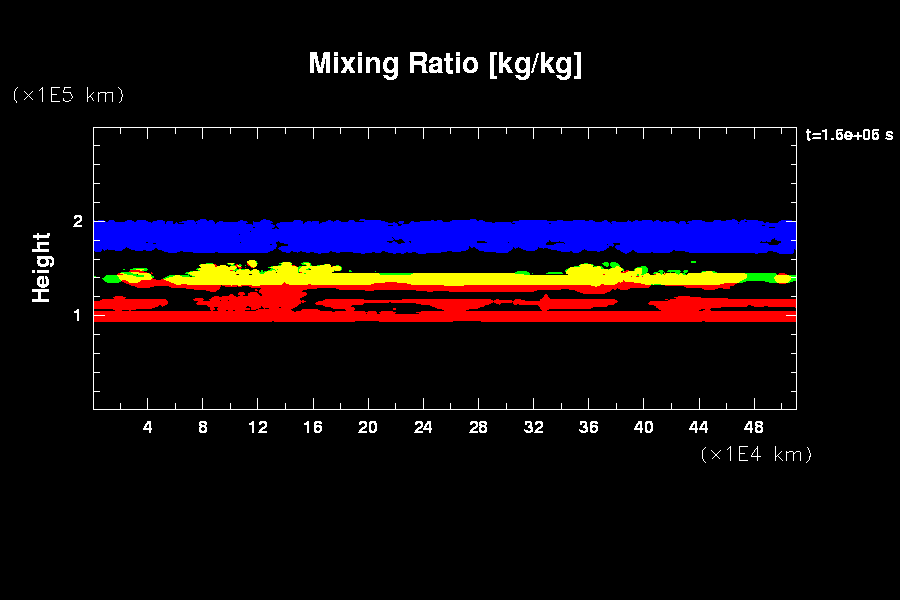Click the x-axis tick label "44"
900x600 pixels.
[698, 428]
